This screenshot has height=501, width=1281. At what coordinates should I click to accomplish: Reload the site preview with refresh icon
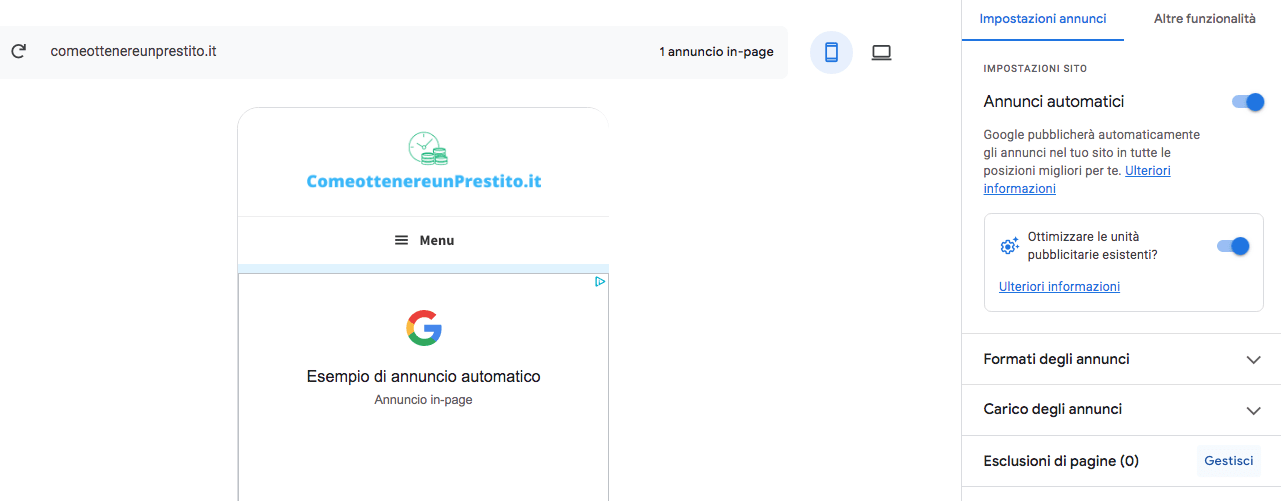pyautogui.click(x=18, y=51)
